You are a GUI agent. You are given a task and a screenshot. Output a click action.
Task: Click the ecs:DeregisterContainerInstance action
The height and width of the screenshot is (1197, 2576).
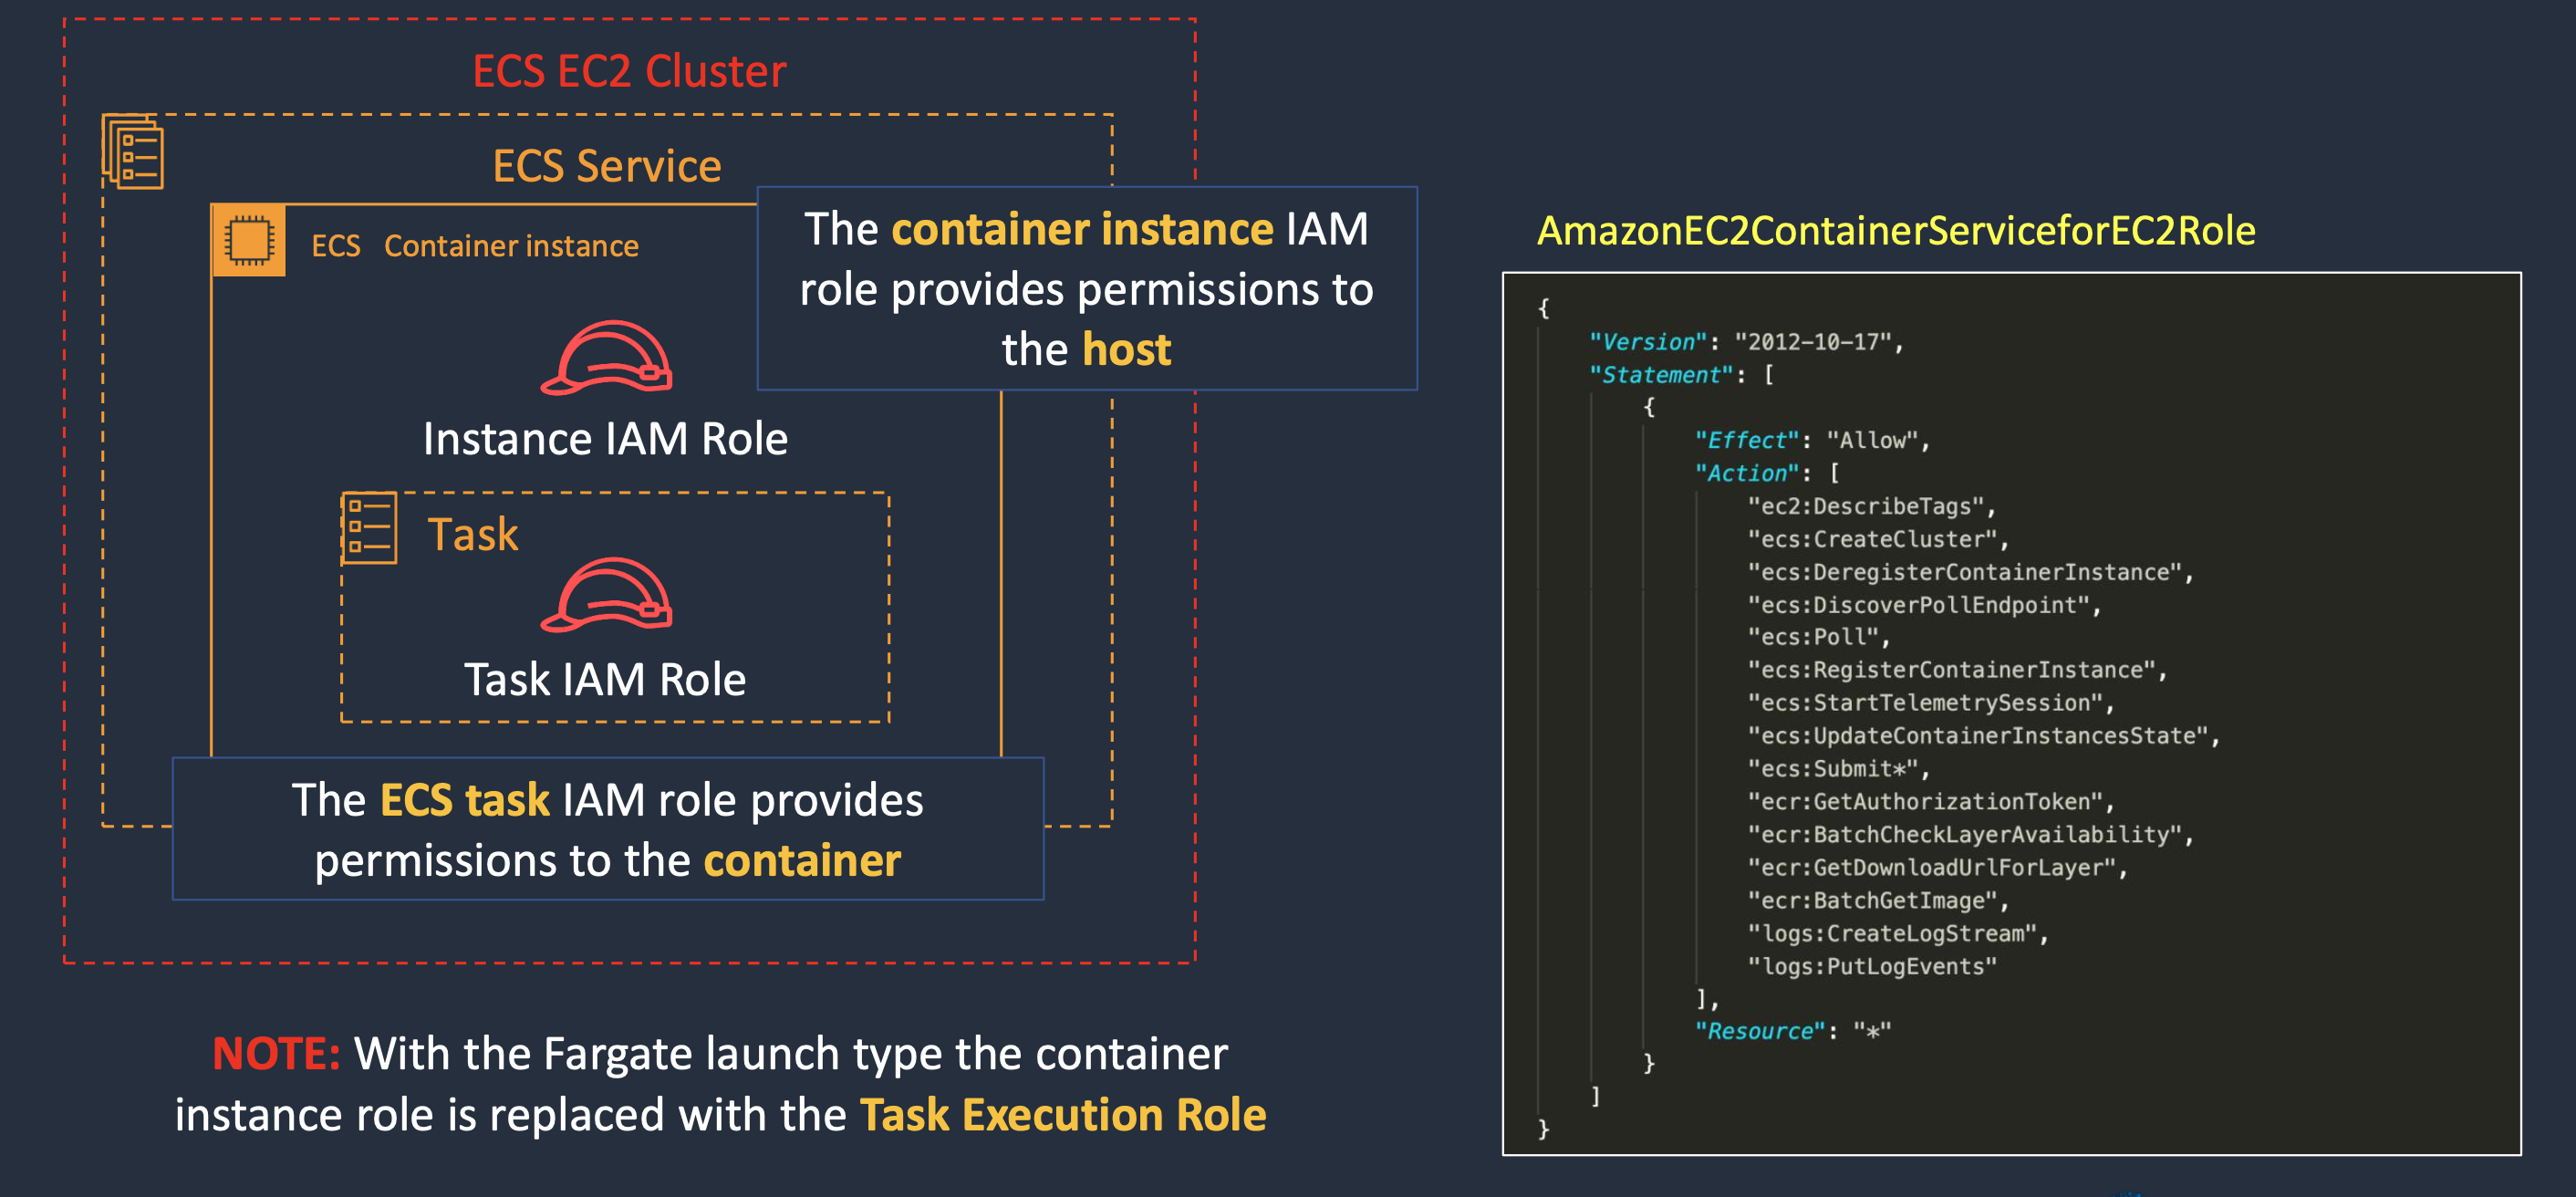[x=1970, y=572]
